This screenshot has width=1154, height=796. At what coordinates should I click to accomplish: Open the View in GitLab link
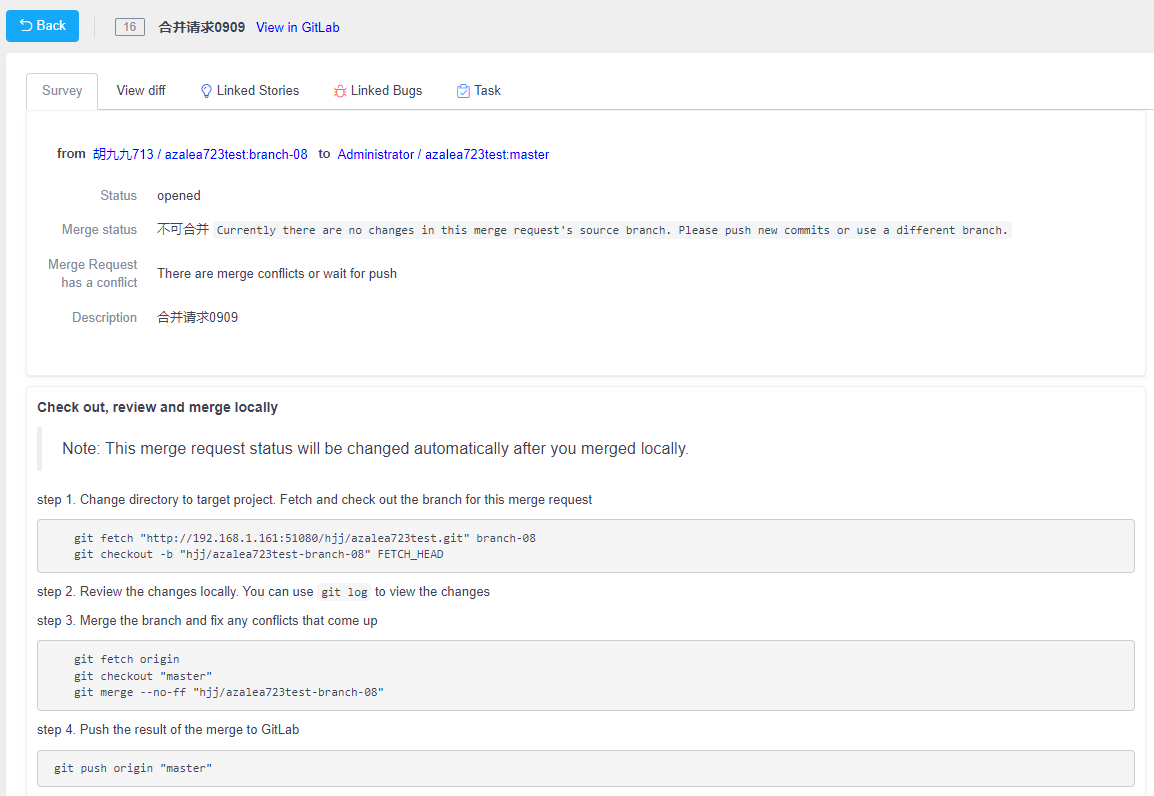click(x=297, y=28)
